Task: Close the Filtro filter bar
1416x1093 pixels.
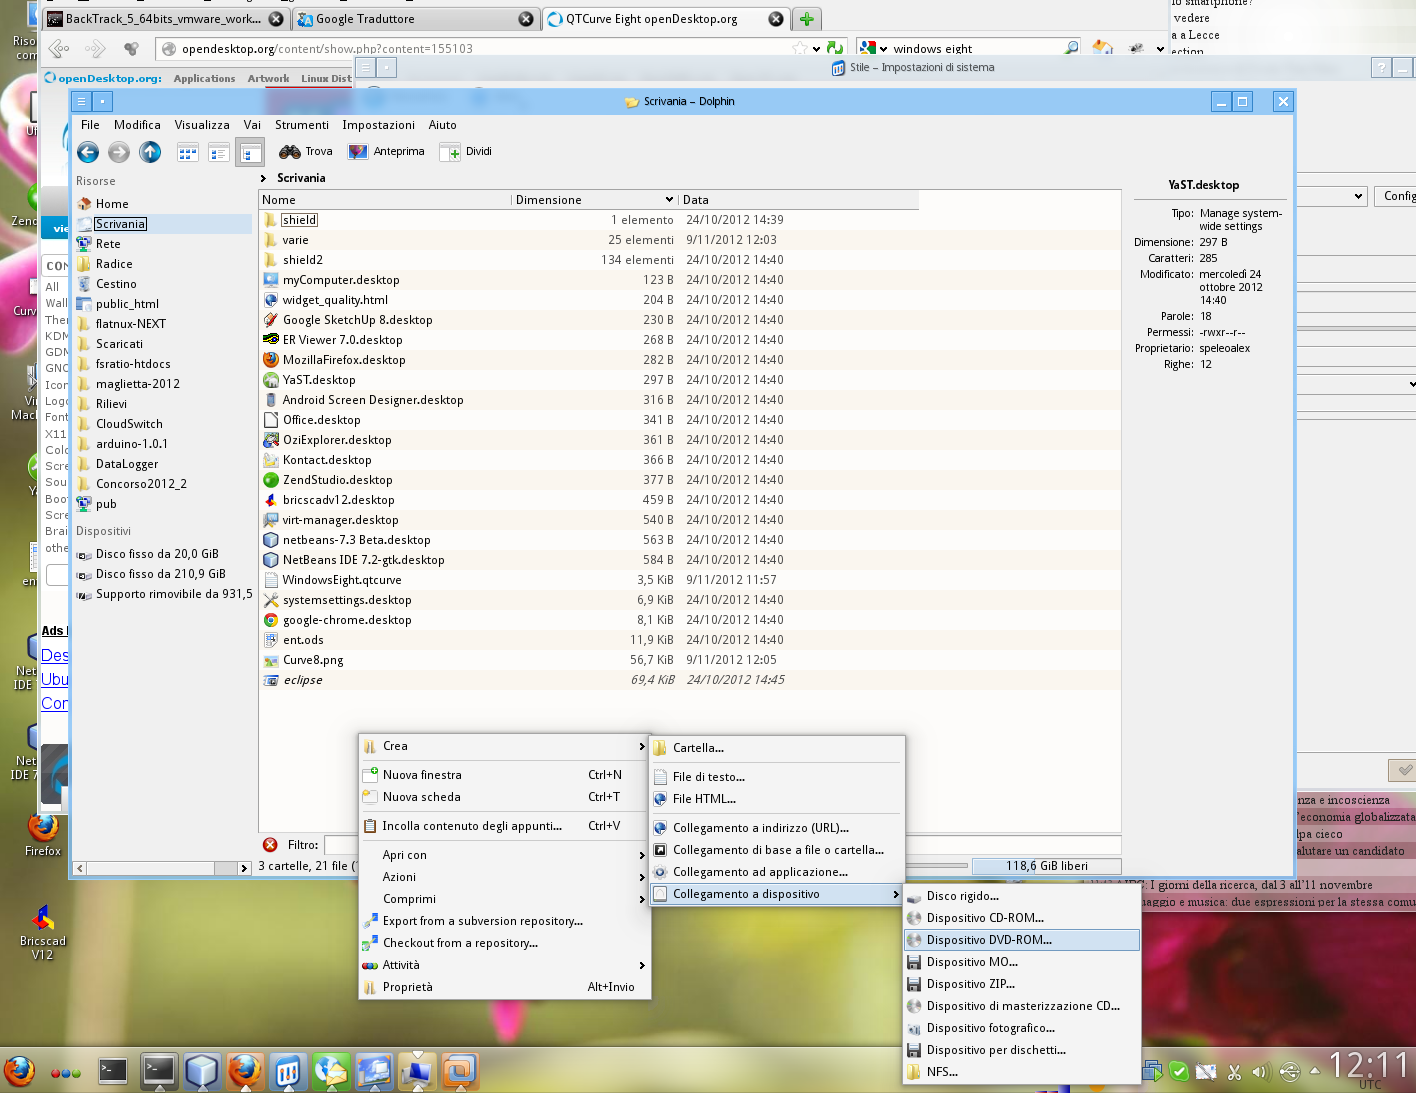Action: tap(270, 845)
